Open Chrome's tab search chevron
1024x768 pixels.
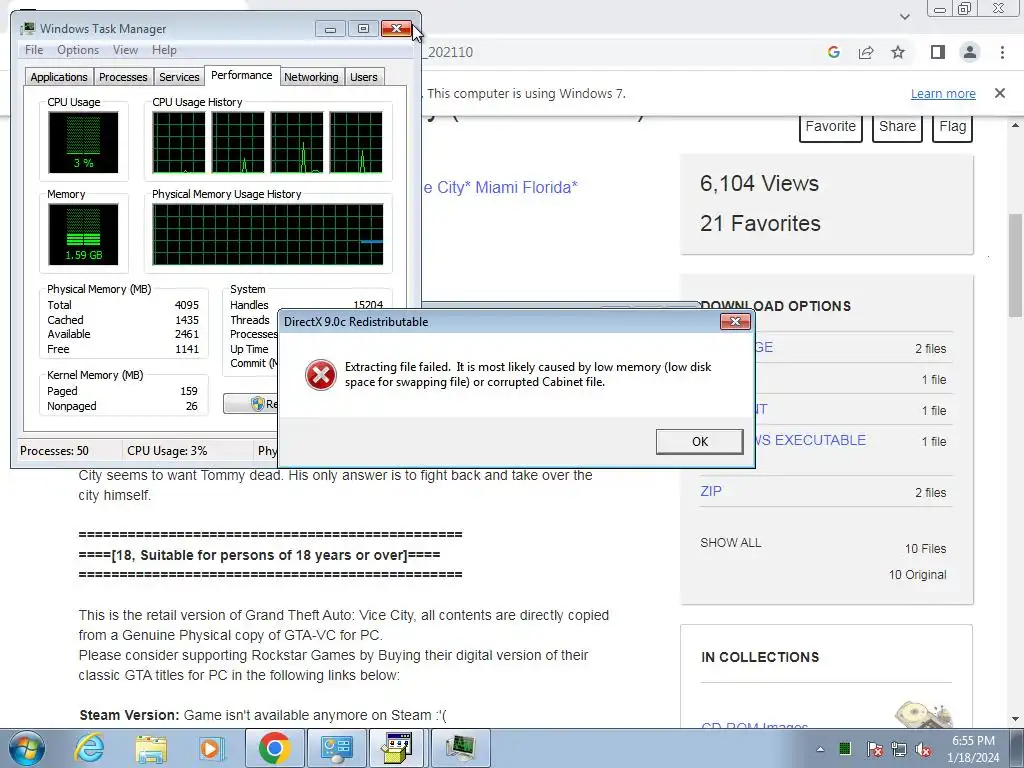pyautogui.click(x=904, y=16)
